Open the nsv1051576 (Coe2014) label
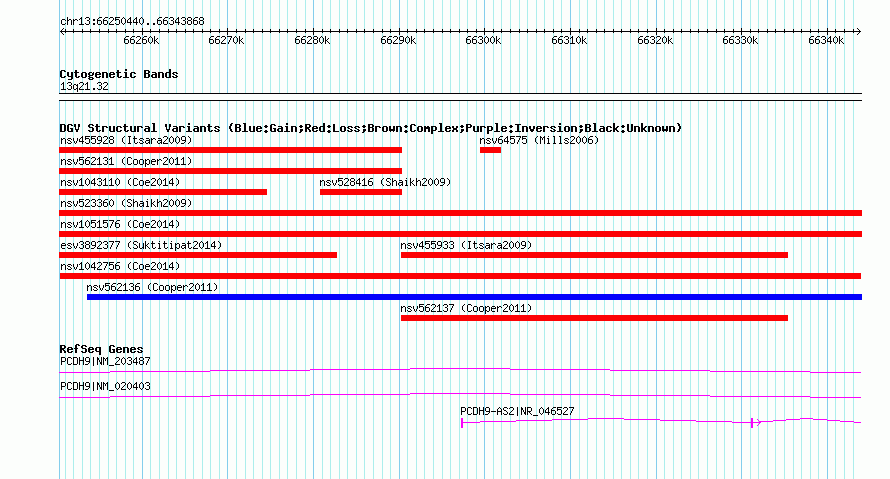890x479 pixels. pyautogui.click(x=120, y=224)
